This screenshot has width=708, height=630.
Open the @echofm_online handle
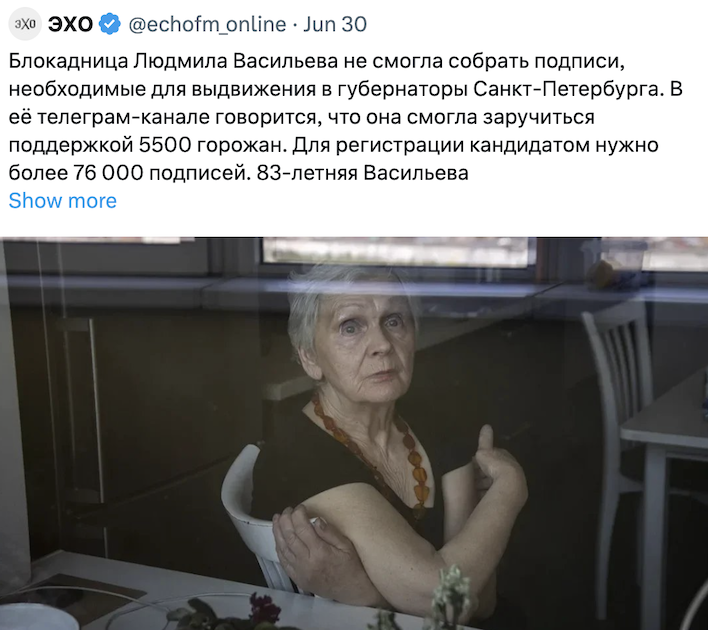(207, 24)
